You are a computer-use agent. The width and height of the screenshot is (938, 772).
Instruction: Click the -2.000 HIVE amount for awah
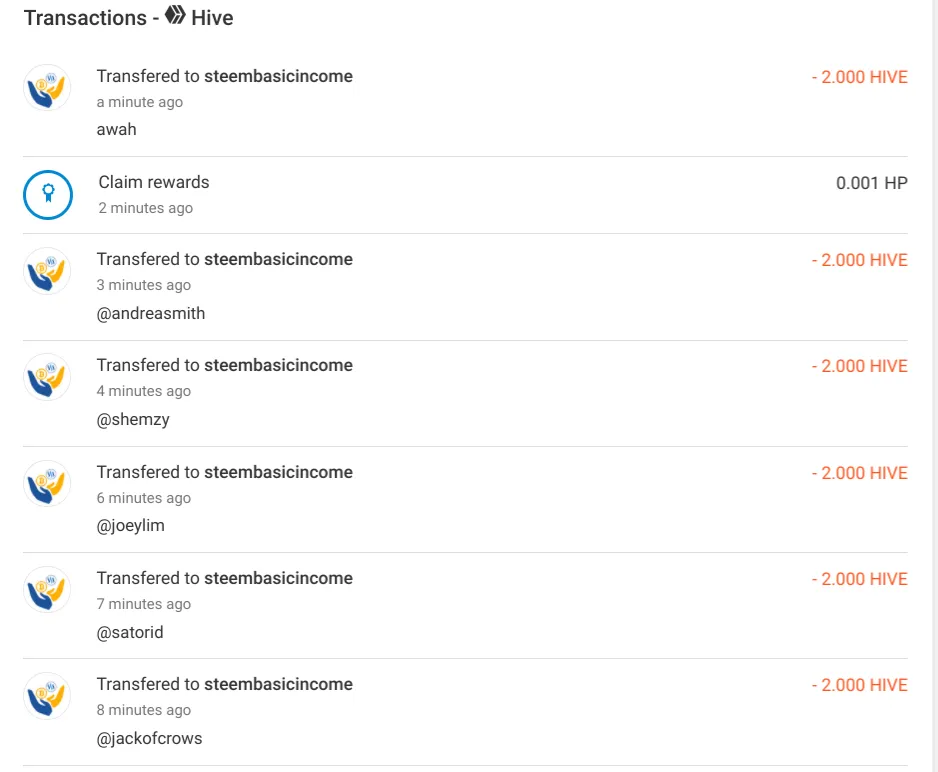[860, 77]
